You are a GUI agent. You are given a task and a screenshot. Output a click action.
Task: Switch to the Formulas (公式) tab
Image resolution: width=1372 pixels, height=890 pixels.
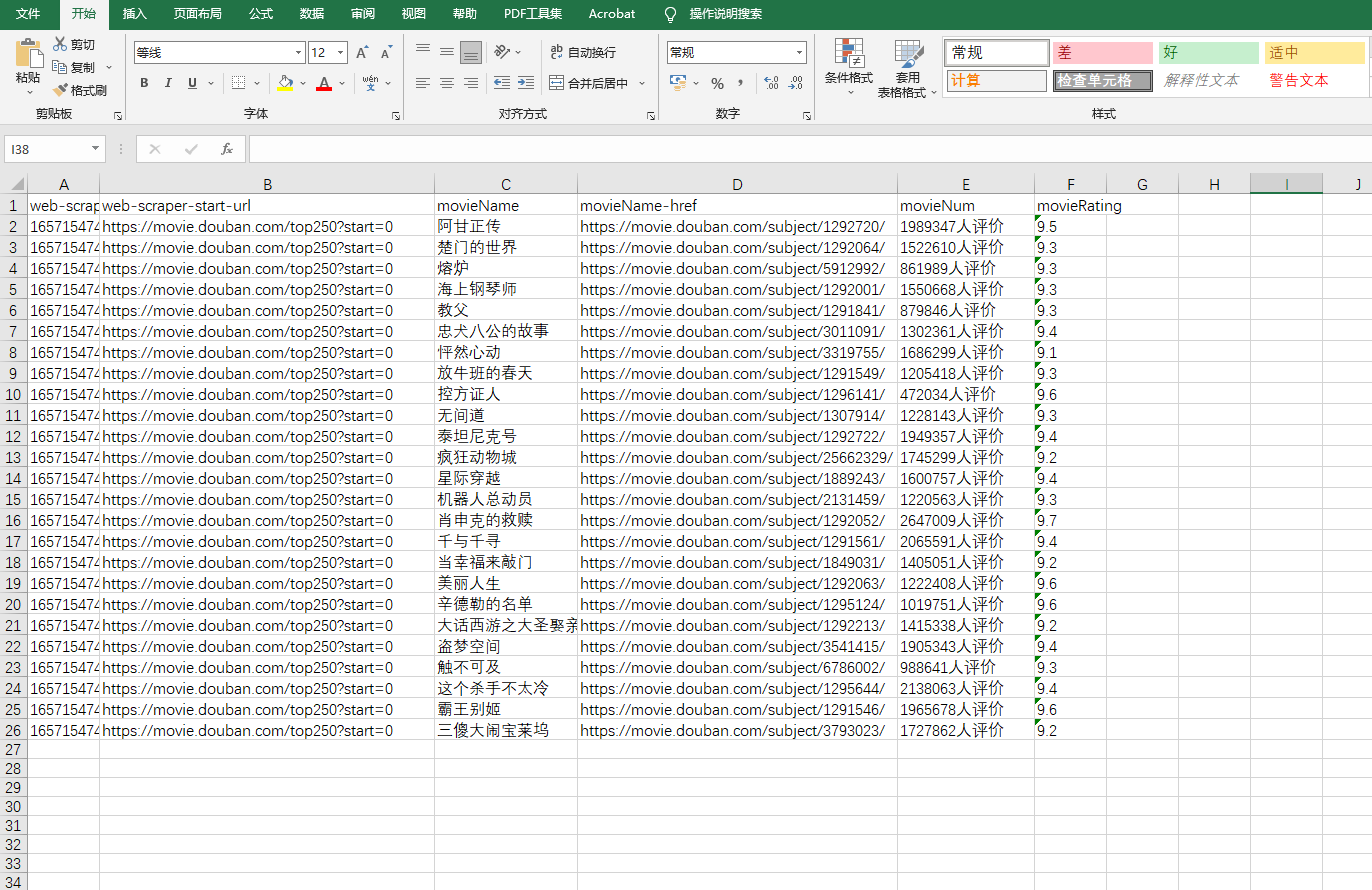click(x=261, y=14)
